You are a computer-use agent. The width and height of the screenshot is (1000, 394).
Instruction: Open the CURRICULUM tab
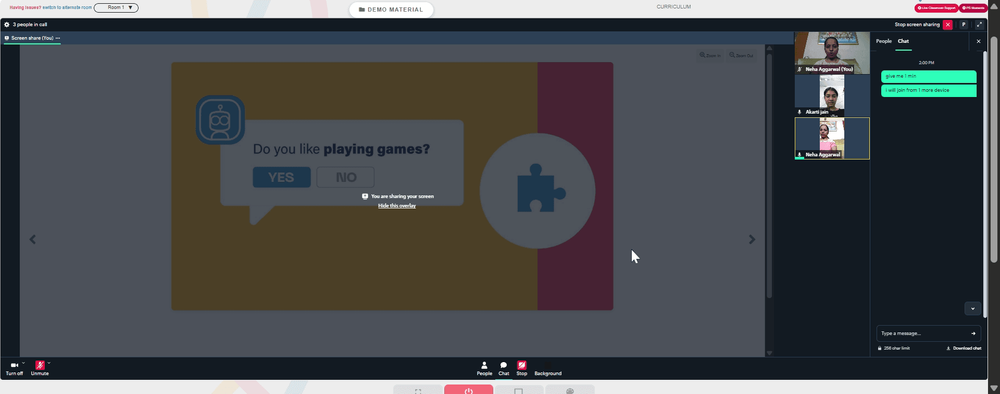(x=673, y=7)
